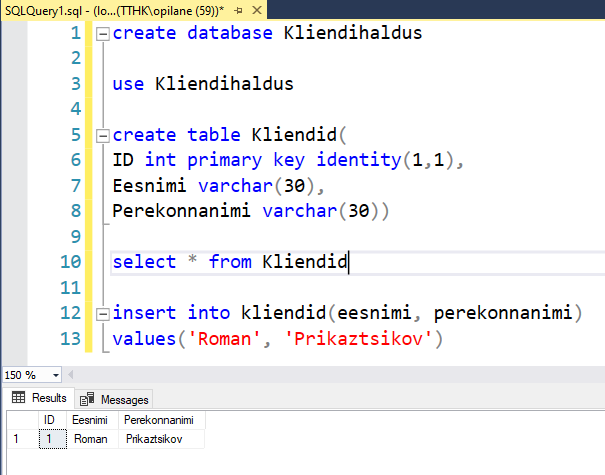Click the ID cell containing 1
Screen dimensions: 605x475
pyautogui.click(x=50, y=439)
